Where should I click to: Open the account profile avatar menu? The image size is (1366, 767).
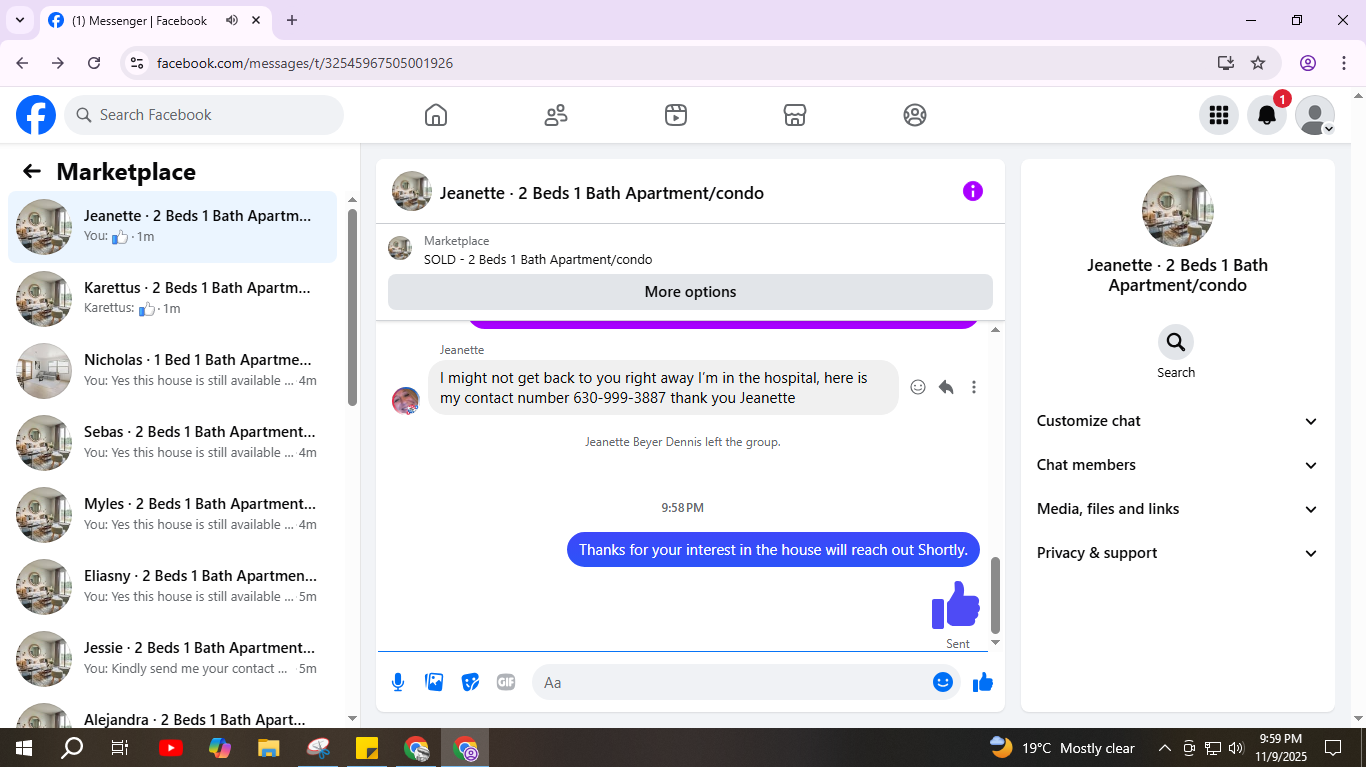[1315, 115]
